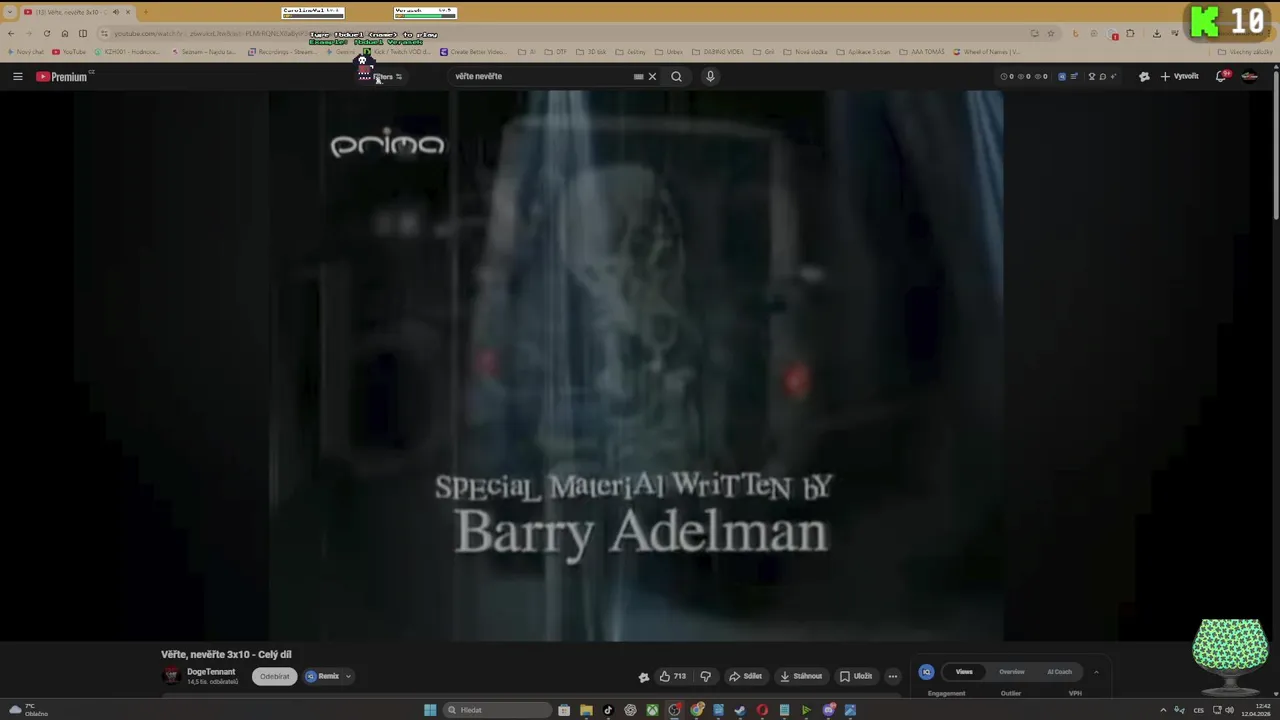Click the Outlier label in stats panel
Screen dimensions: 1280x720
click(x=1011, y=693)
